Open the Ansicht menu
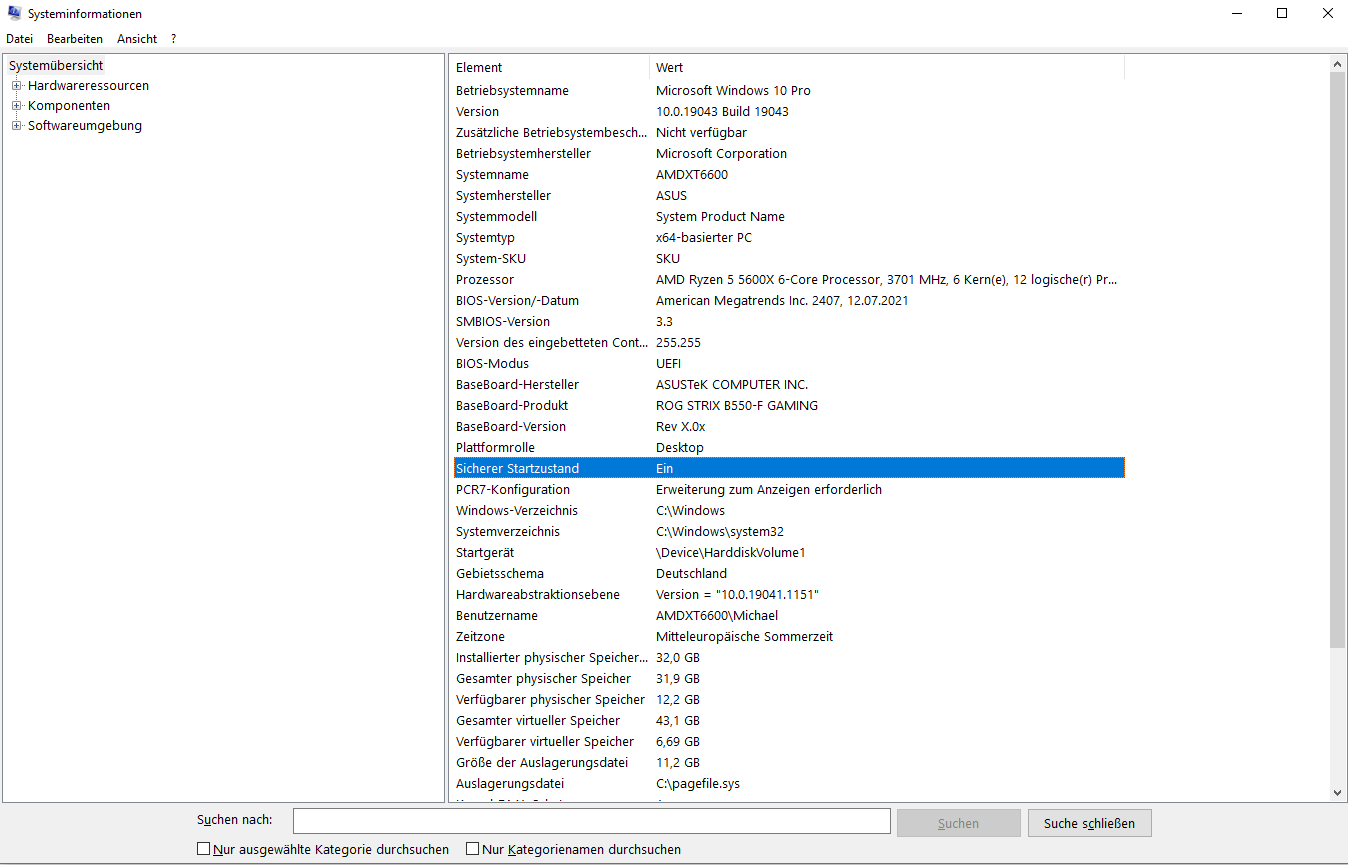Viewport: 1348px width, 865px height. pyautogui.click(x=137, y=39)
